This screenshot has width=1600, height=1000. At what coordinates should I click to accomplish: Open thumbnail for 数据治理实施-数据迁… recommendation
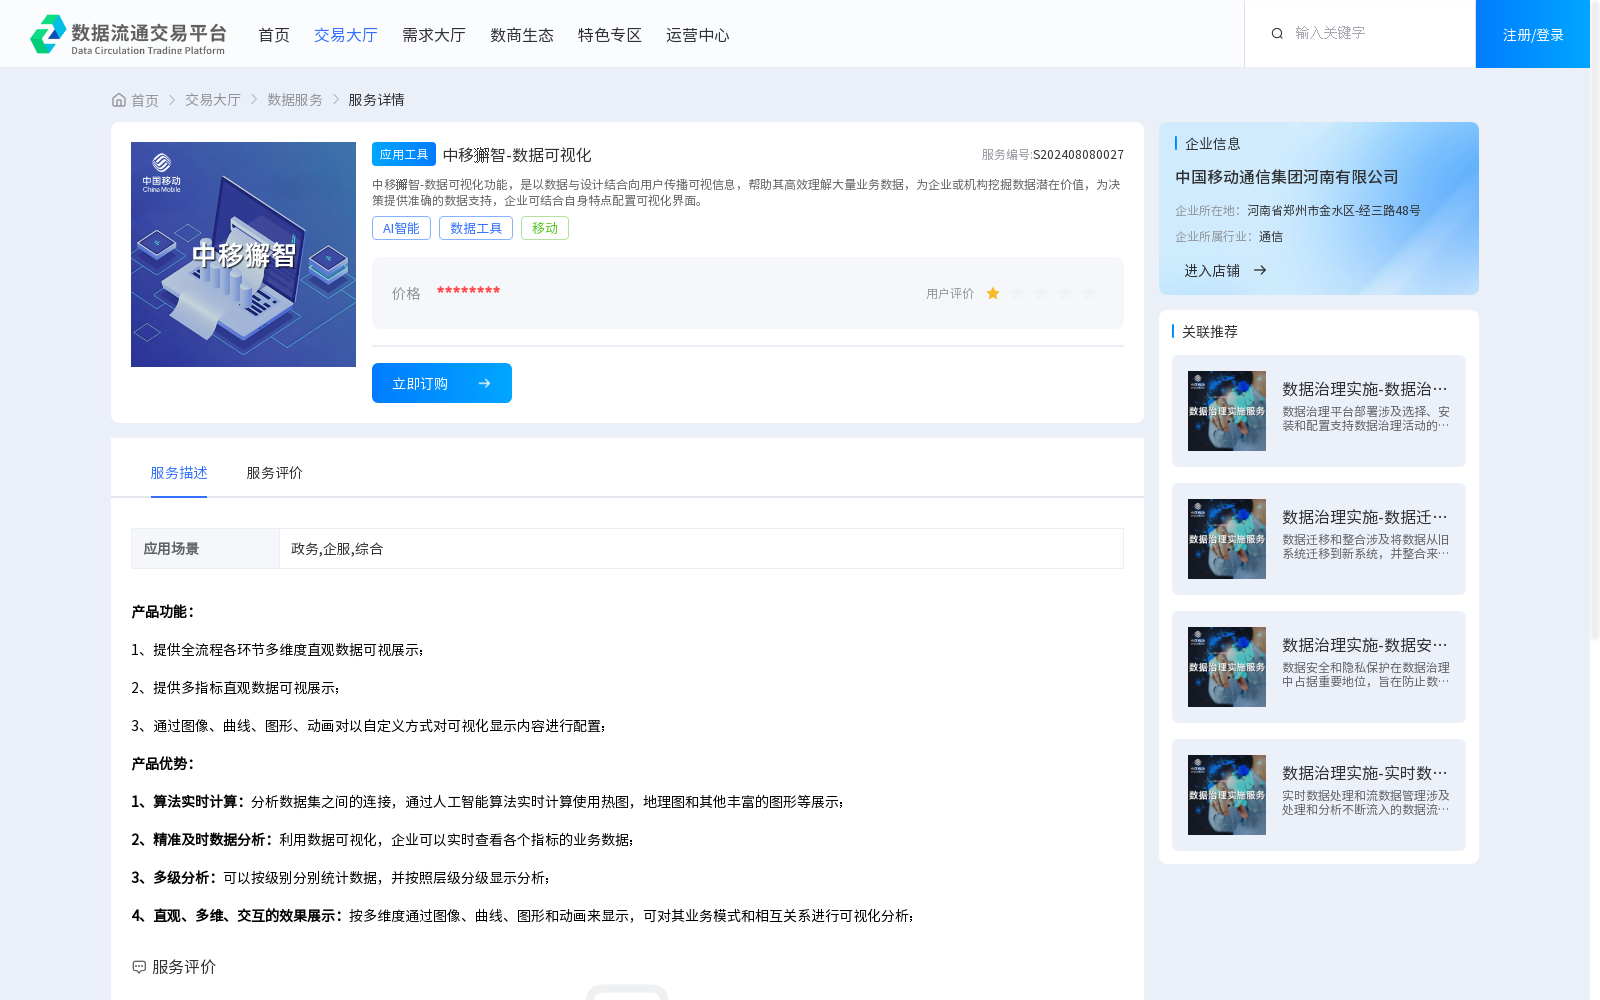point(1227,539)
